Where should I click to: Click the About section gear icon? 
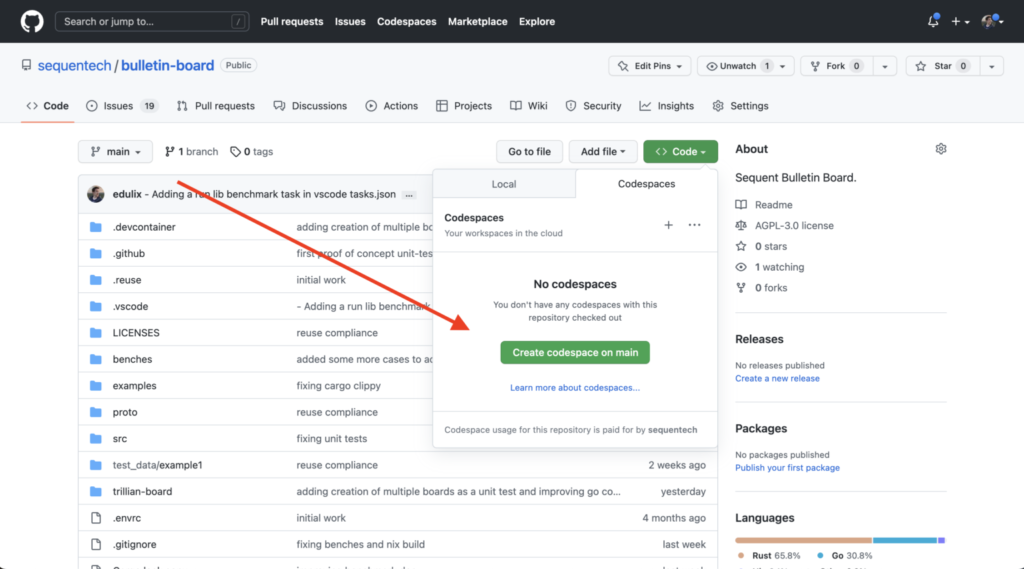click(940, 149)
